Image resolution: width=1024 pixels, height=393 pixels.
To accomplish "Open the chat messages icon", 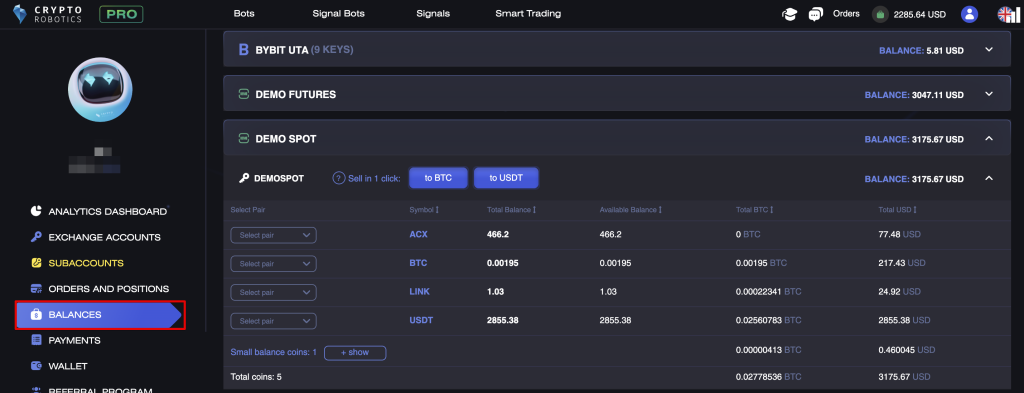I will 816,14.
